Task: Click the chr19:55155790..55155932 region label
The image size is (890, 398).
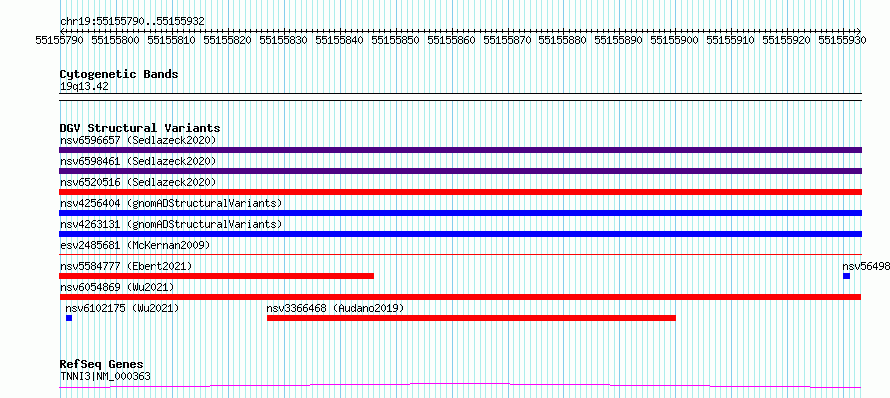Action: point(132,21)
